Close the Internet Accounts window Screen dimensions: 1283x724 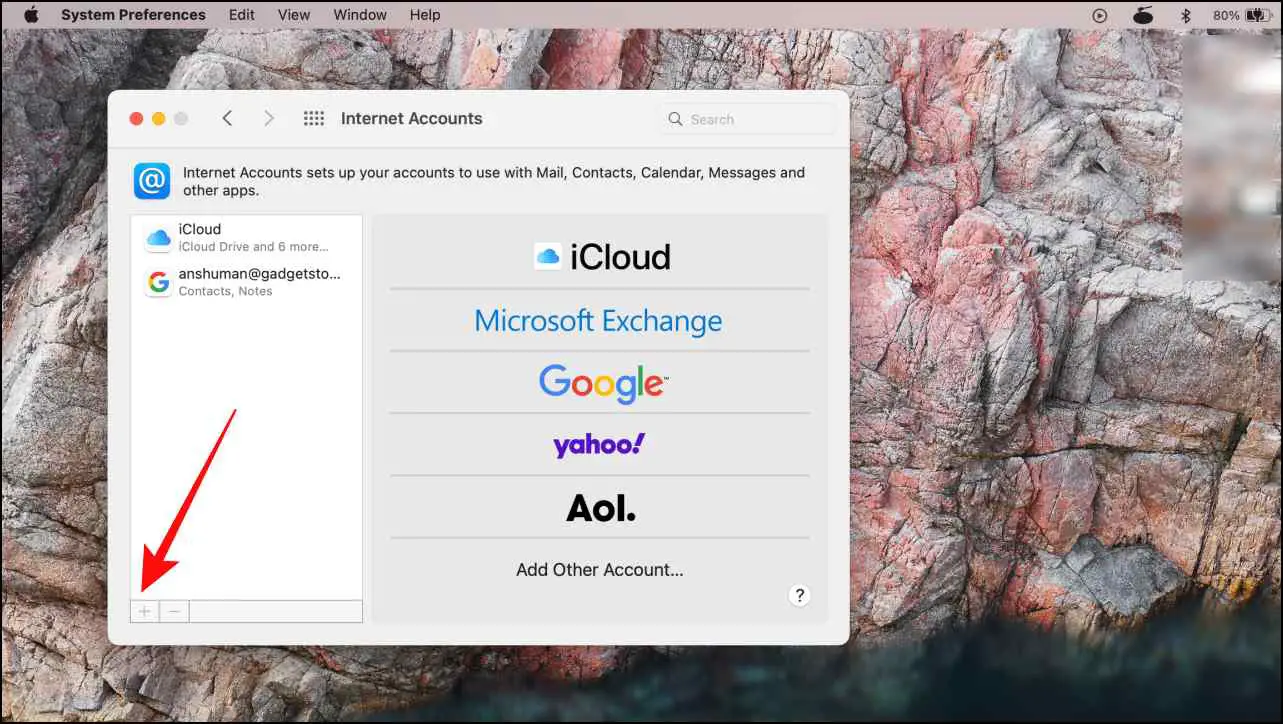pyautogui.click(x=137, y=119)
